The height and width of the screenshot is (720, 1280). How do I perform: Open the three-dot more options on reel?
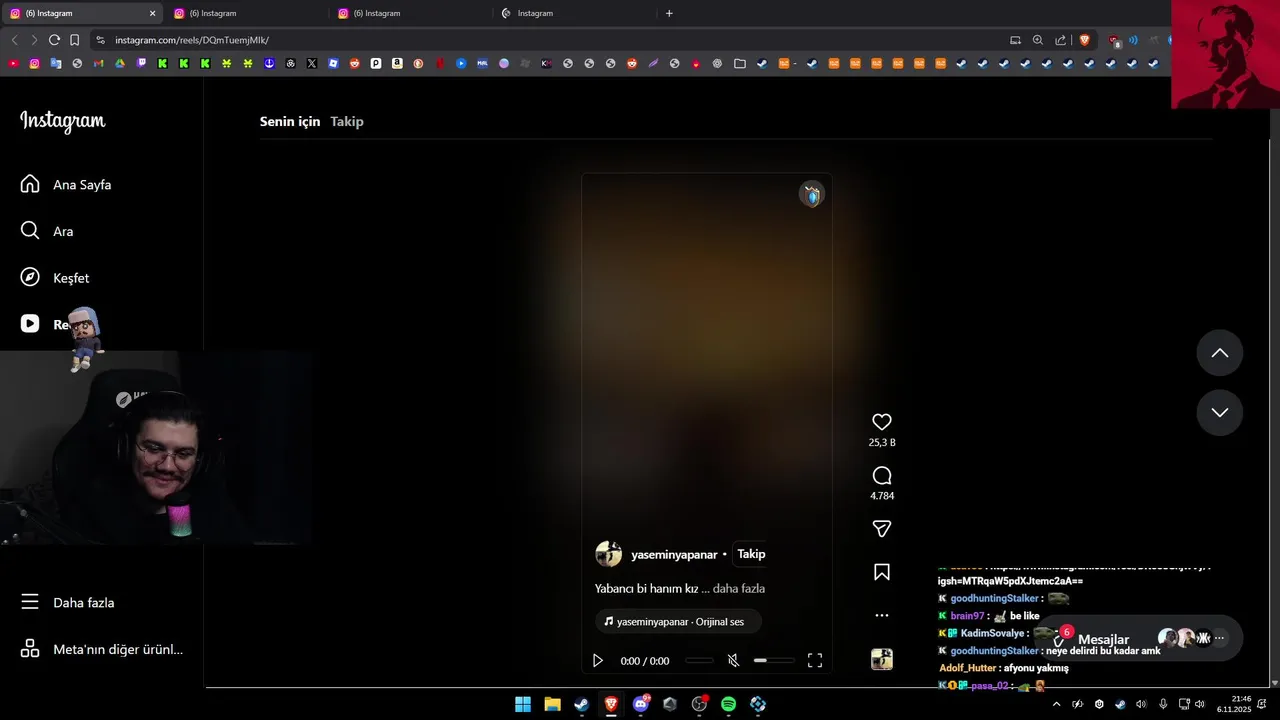coord(881,615)
